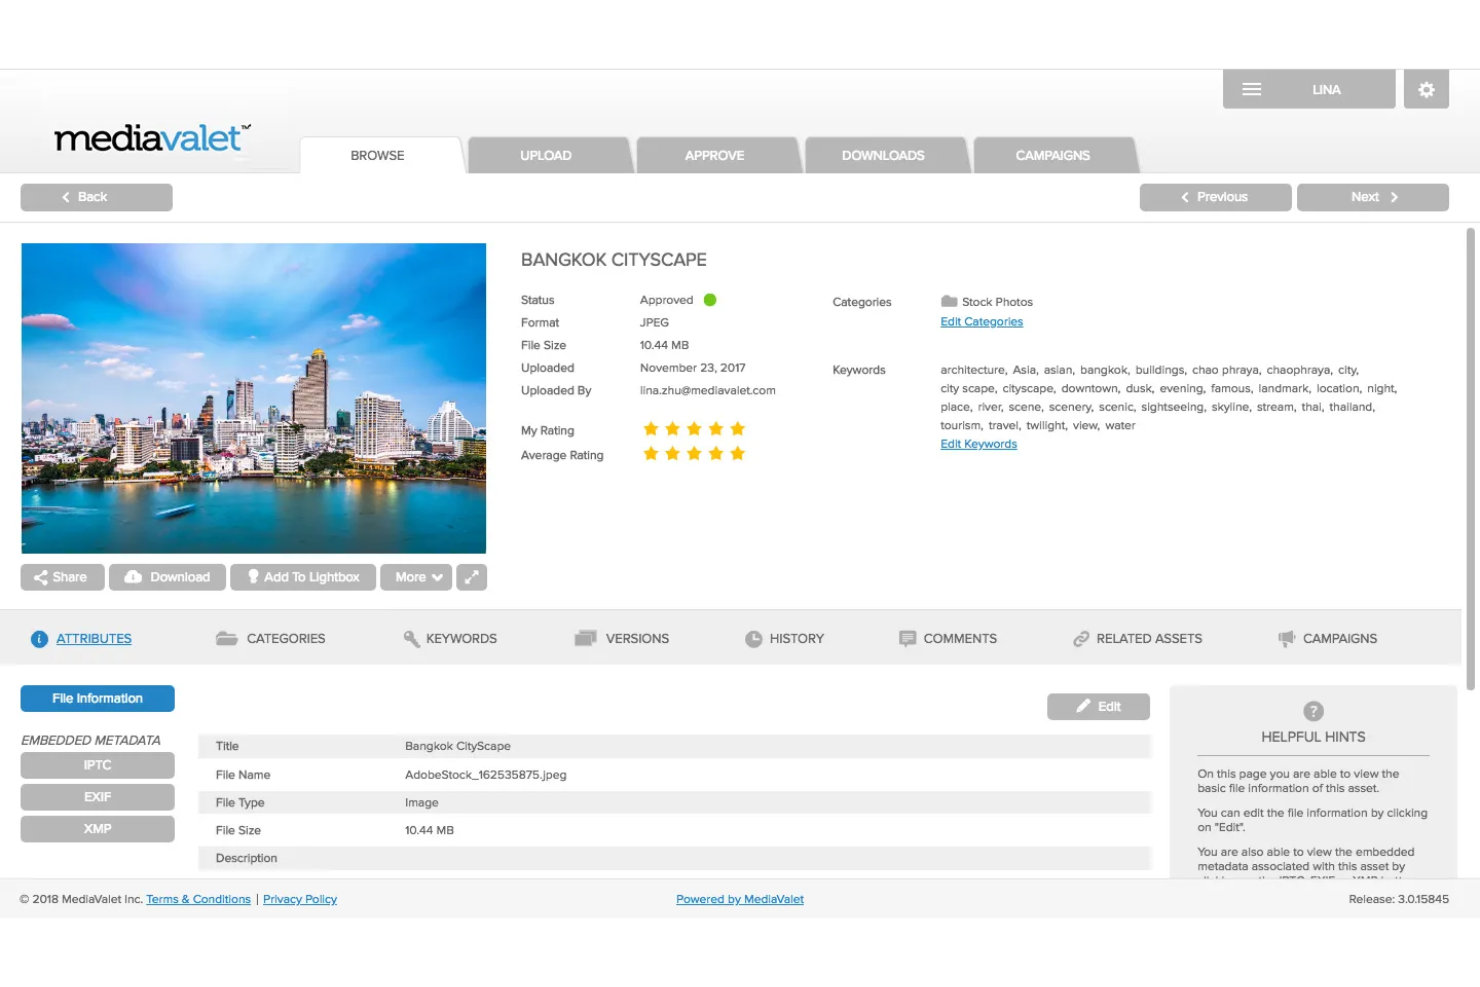The height and width of the screenshot is (987, 1480).
Task: Open the Powered by MediaValet link
Action: coord(740,899)
